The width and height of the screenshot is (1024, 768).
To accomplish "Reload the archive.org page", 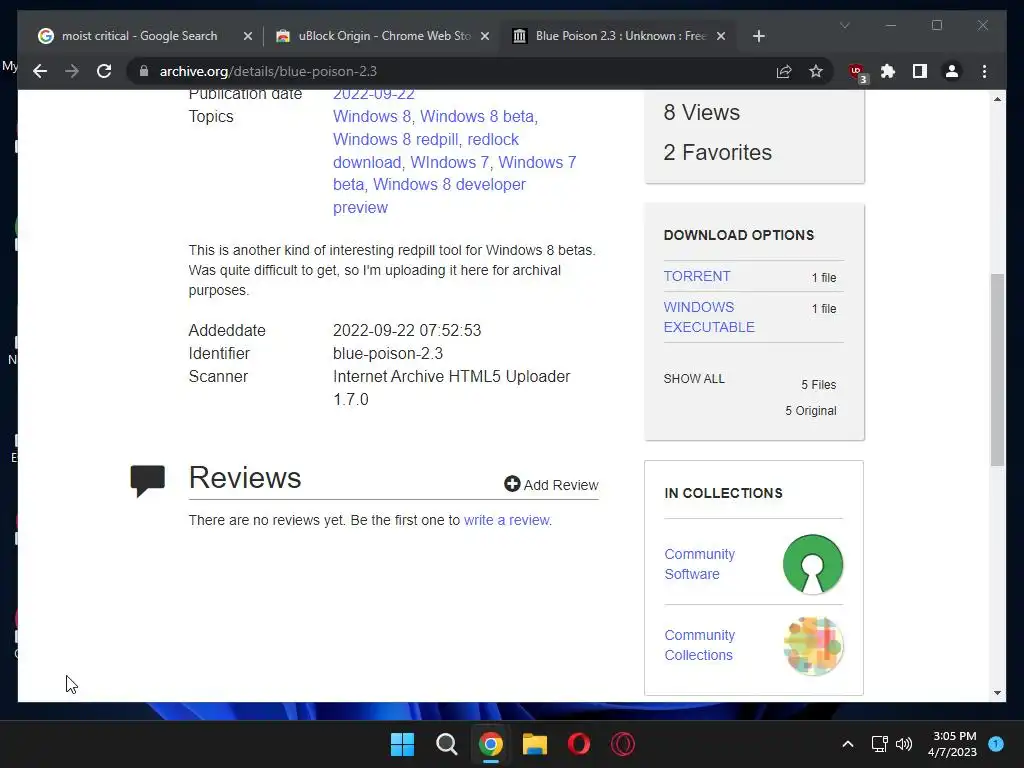I will click(104, 71).
